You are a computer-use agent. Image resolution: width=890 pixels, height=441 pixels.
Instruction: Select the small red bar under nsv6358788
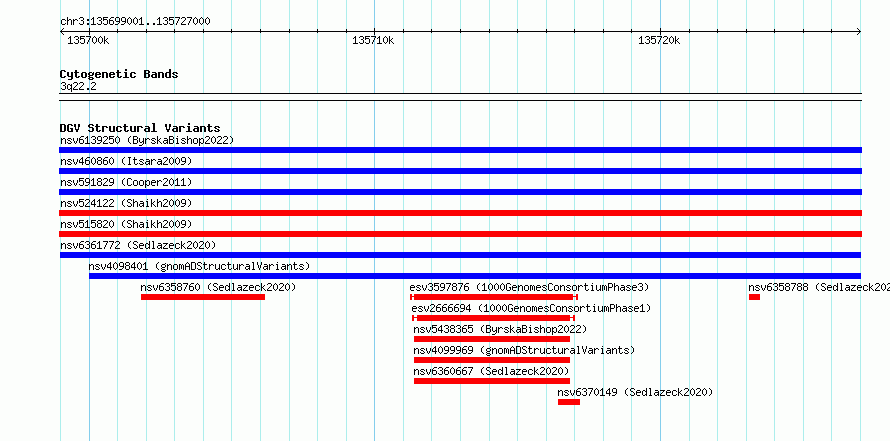[754, 297]
